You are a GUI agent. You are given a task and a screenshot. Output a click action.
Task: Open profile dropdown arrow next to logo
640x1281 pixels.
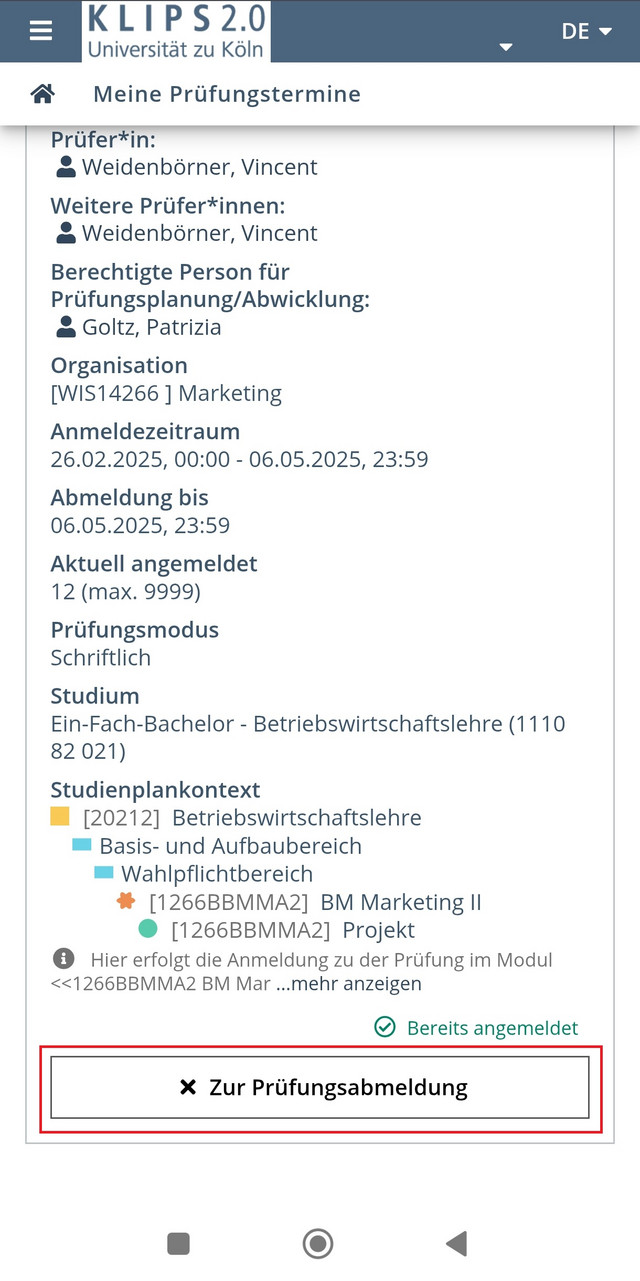click(x=506, y=47)
